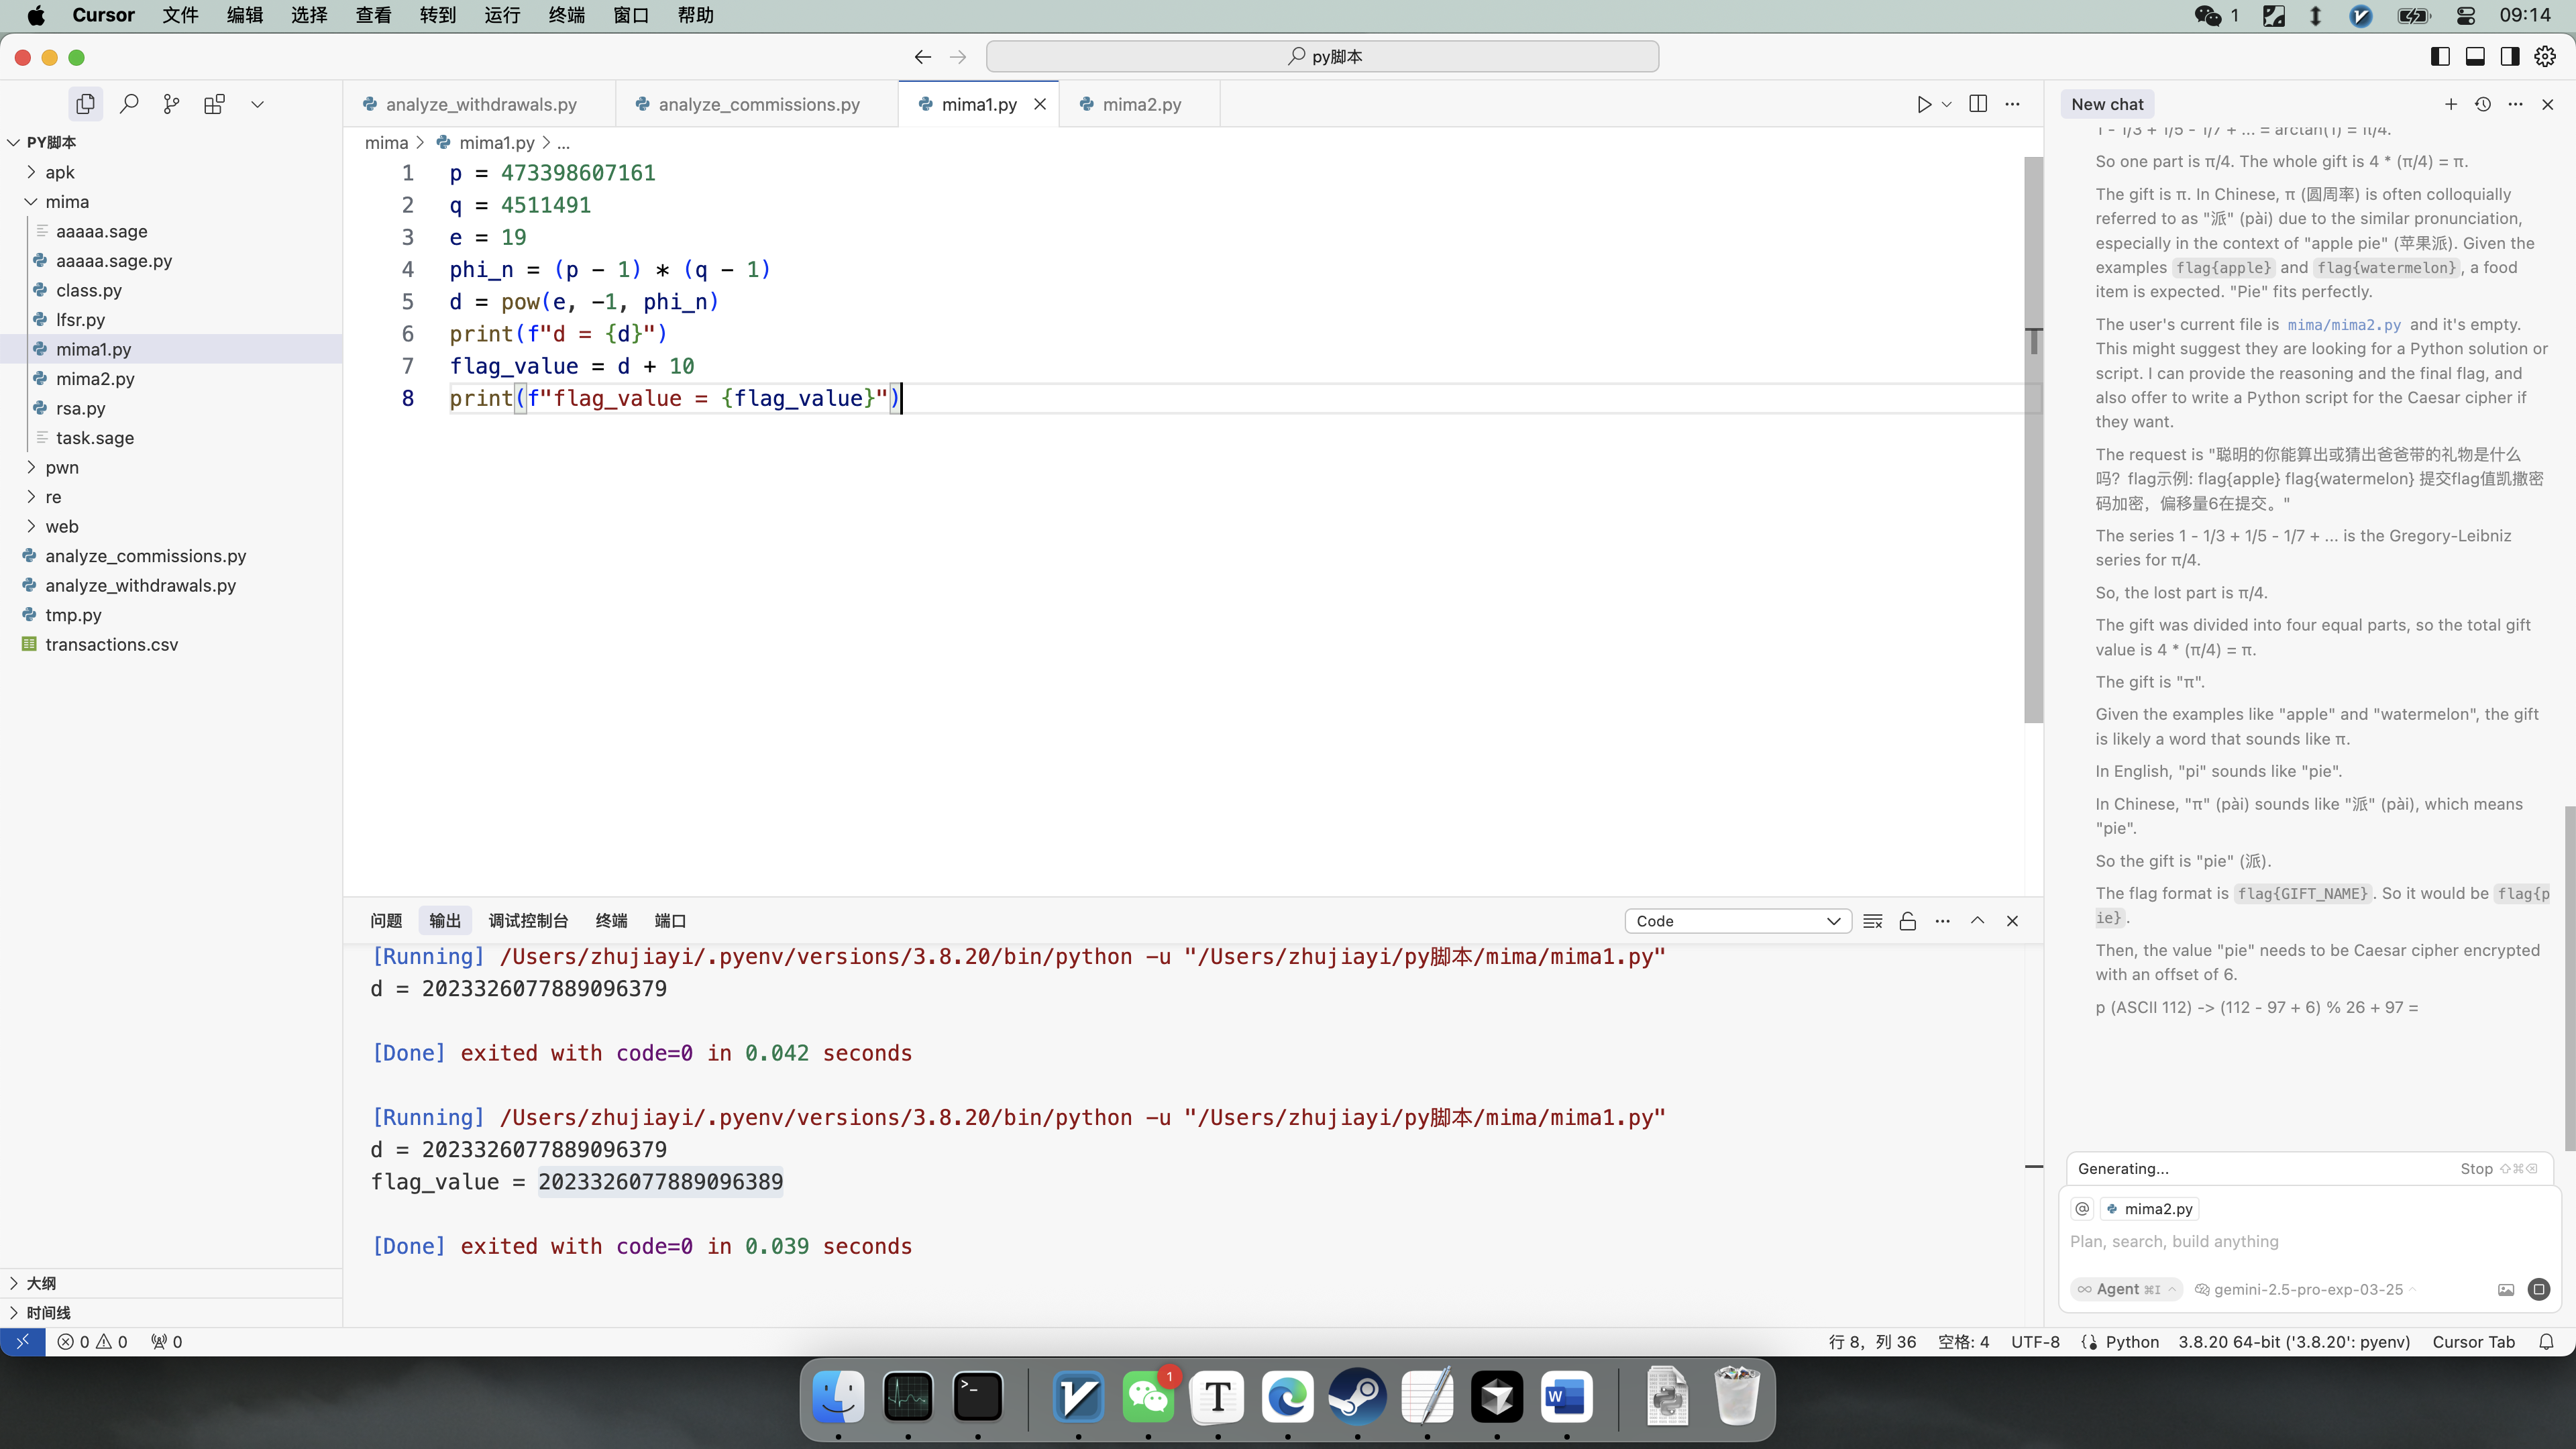This screenshot has height=1449, width=2576.
Task: Open the Source Control branch icon
Action: coord(172,104)
